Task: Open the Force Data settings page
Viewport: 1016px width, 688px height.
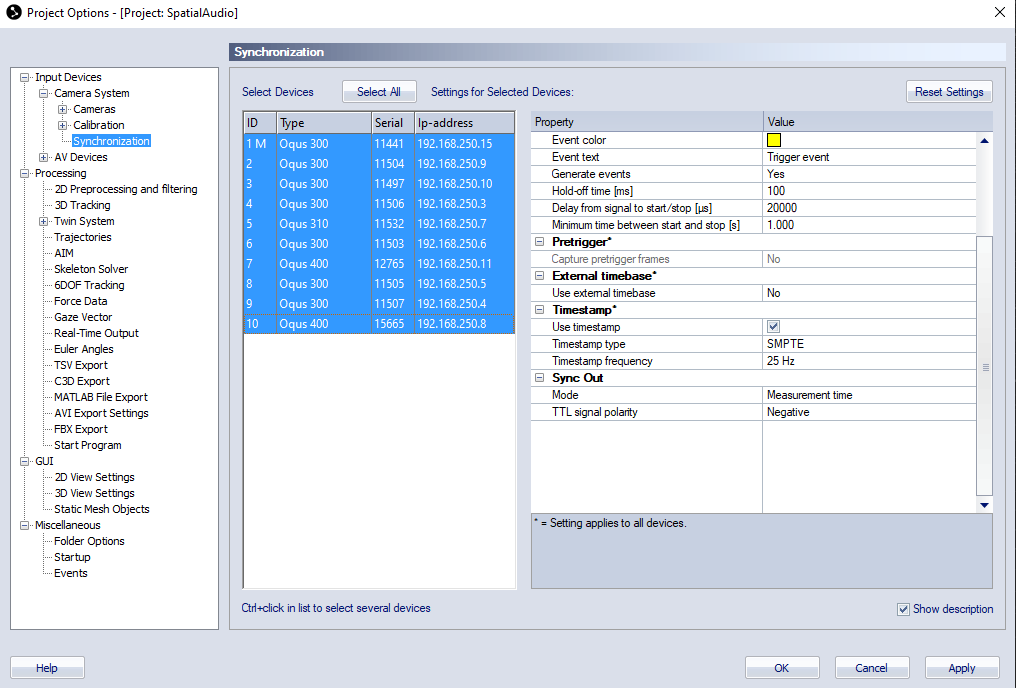Action: pyautogui.click(x=80, y=301)
